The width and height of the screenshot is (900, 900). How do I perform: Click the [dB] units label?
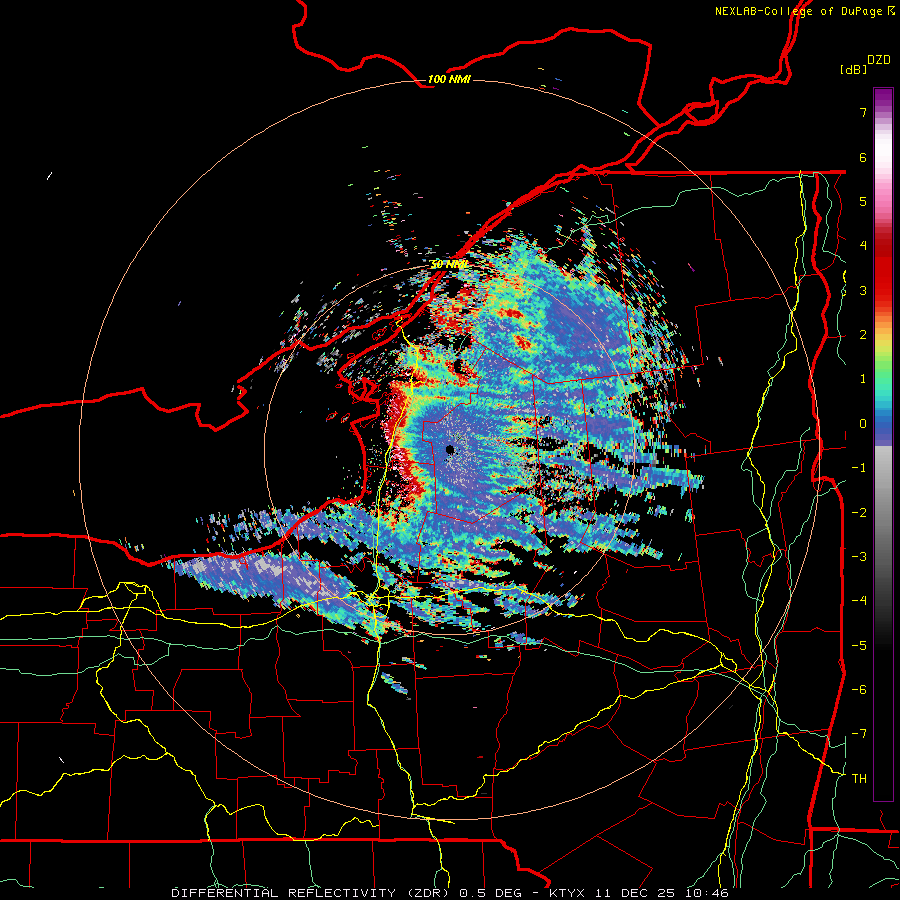tap(853, 69)
